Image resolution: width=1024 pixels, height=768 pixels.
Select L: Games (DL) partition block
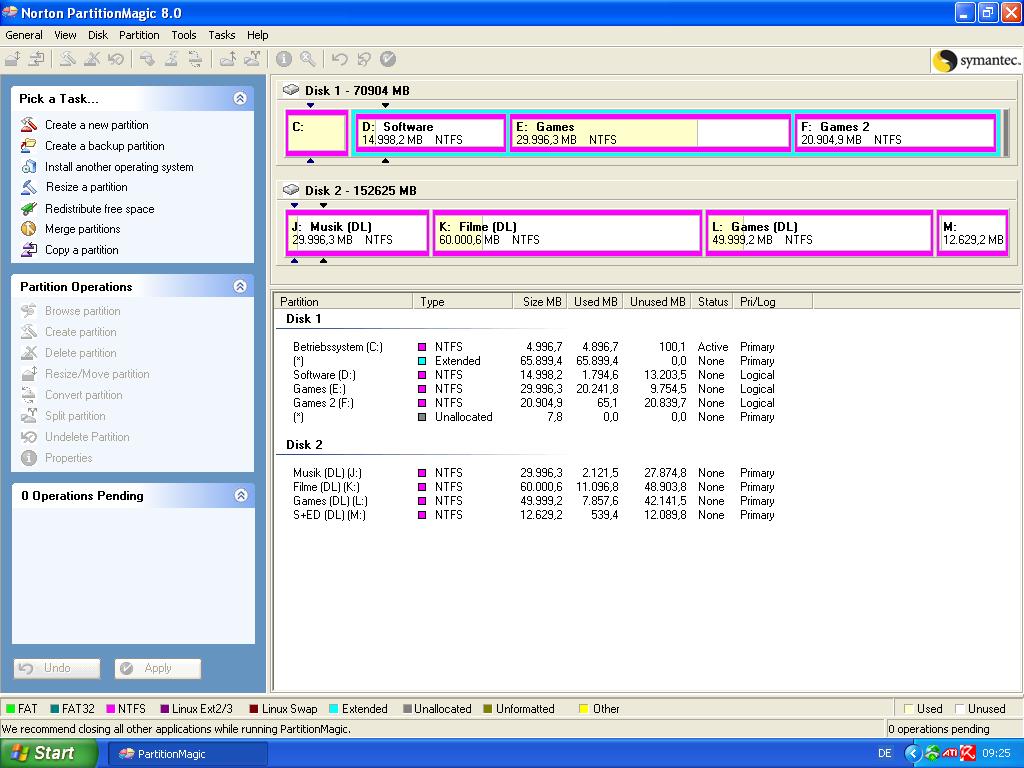tap(820, 233)
